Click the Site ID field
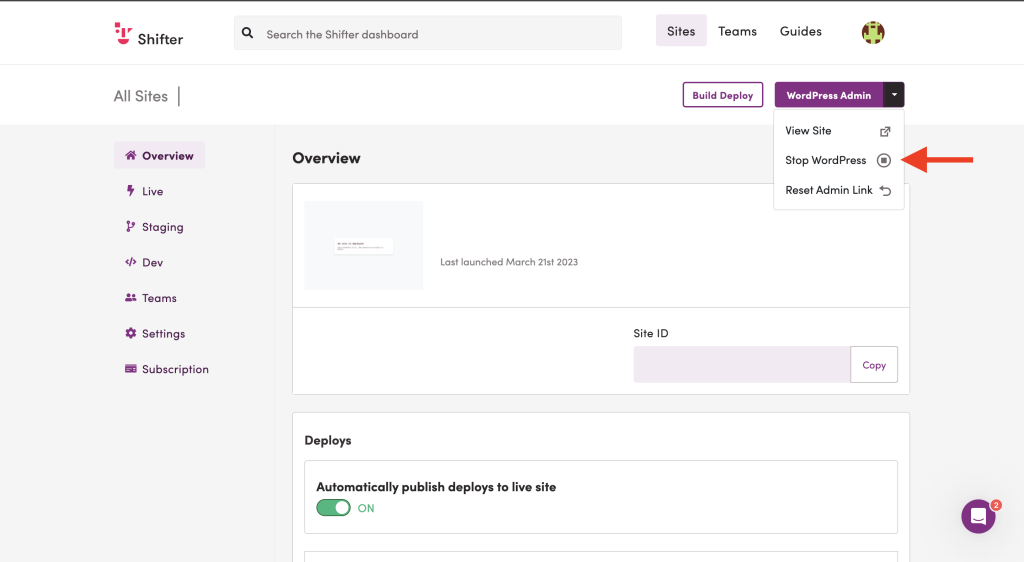The image size is (1024, 562). click(x=742, y=364)
